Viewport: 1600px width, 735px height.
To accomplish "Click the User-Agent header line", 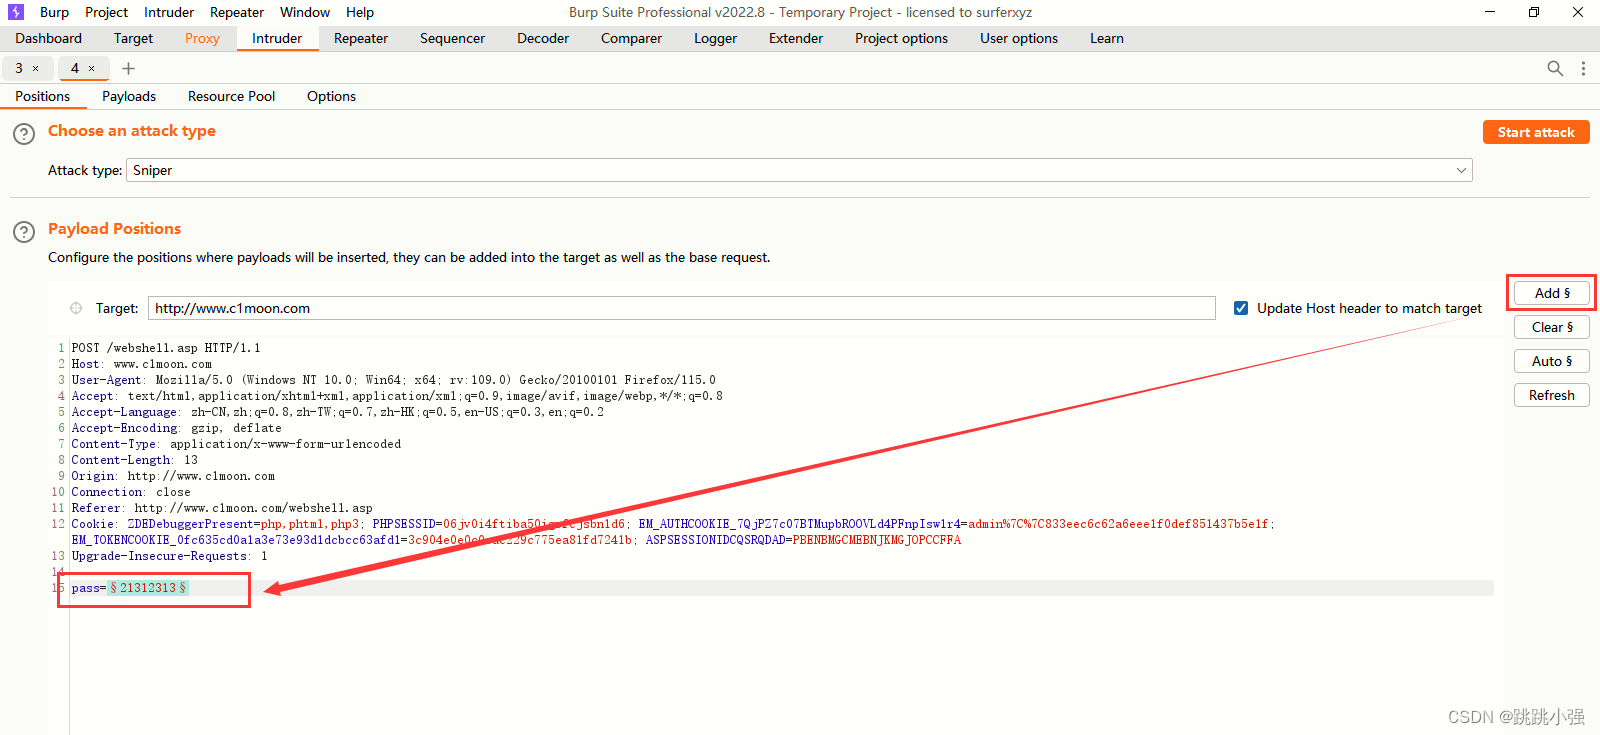I will point(394,380).
